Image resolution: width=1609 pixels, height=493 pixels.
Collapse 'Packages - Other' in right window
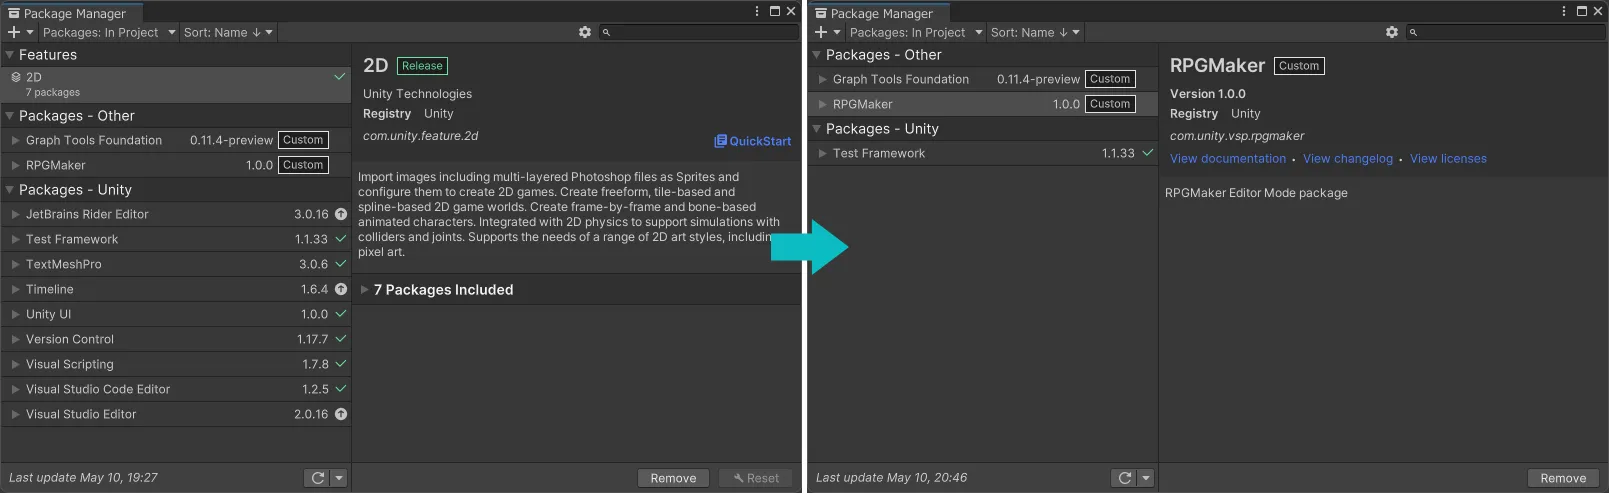pos(817,55)
